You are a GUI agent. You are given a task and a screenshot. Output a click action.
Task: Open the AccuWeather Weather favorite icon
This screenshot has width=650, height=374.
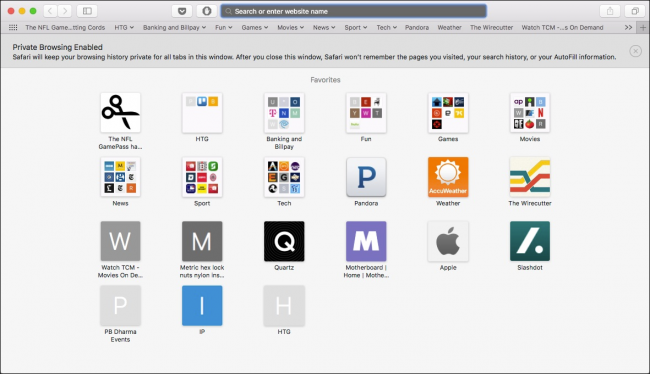click(x=448, y=177)
